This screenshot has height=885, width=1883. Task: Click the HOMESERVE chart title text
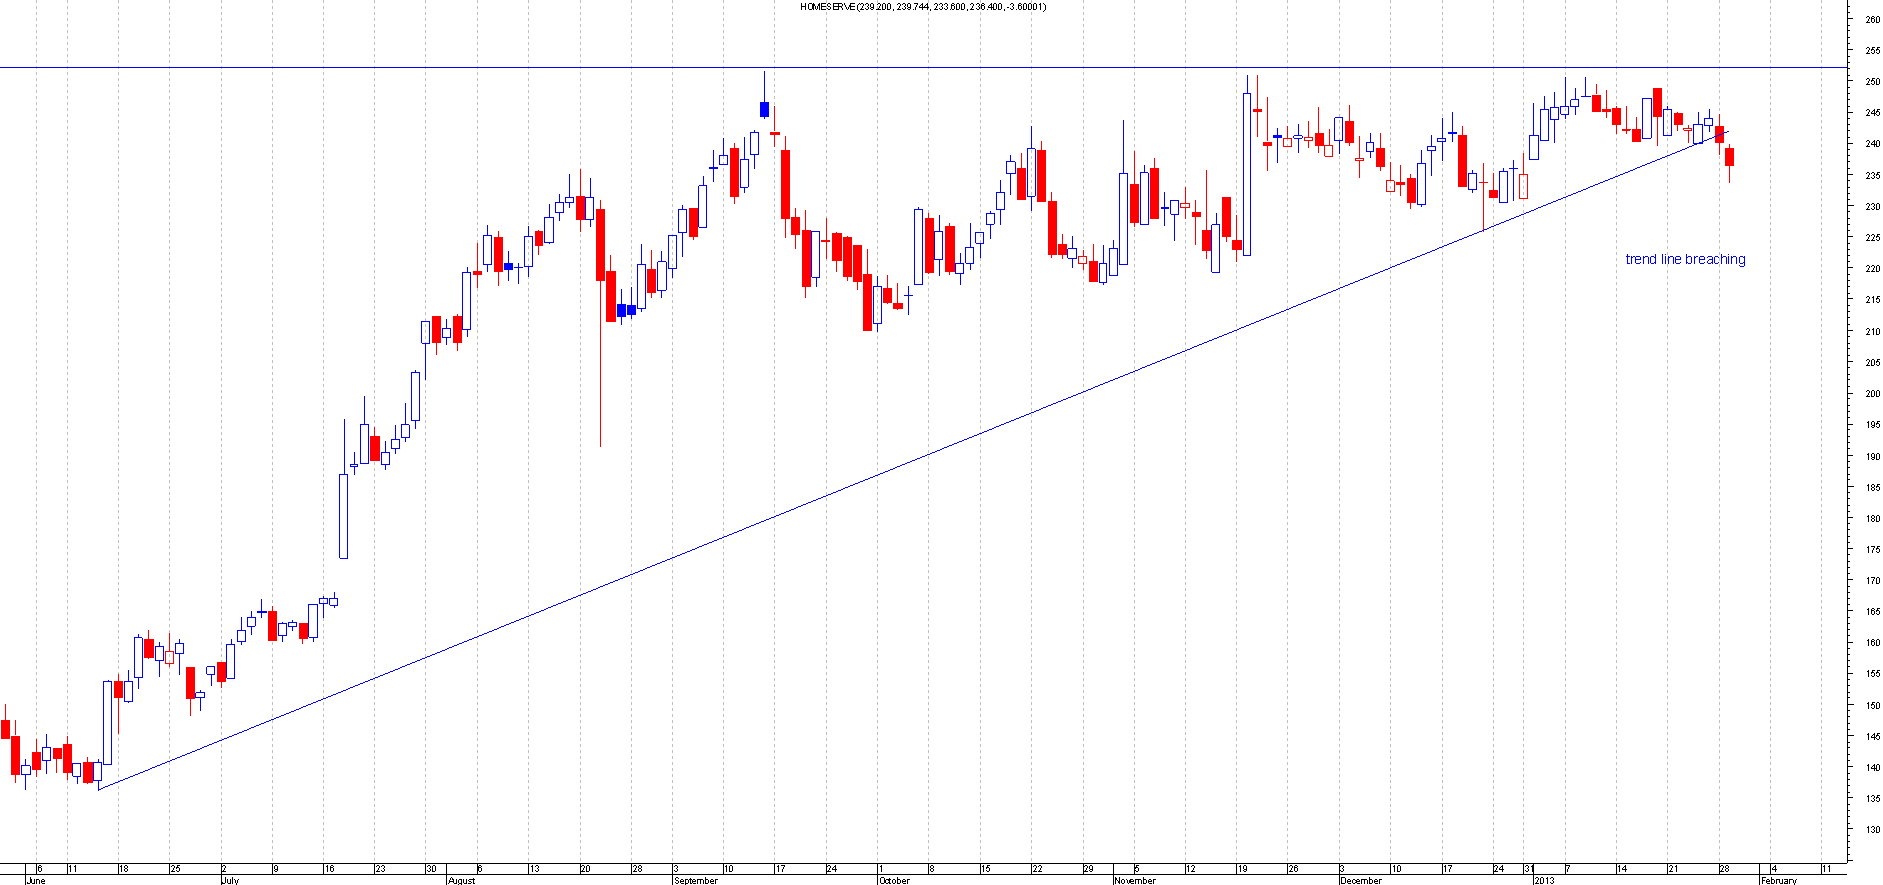coord(922,7)
